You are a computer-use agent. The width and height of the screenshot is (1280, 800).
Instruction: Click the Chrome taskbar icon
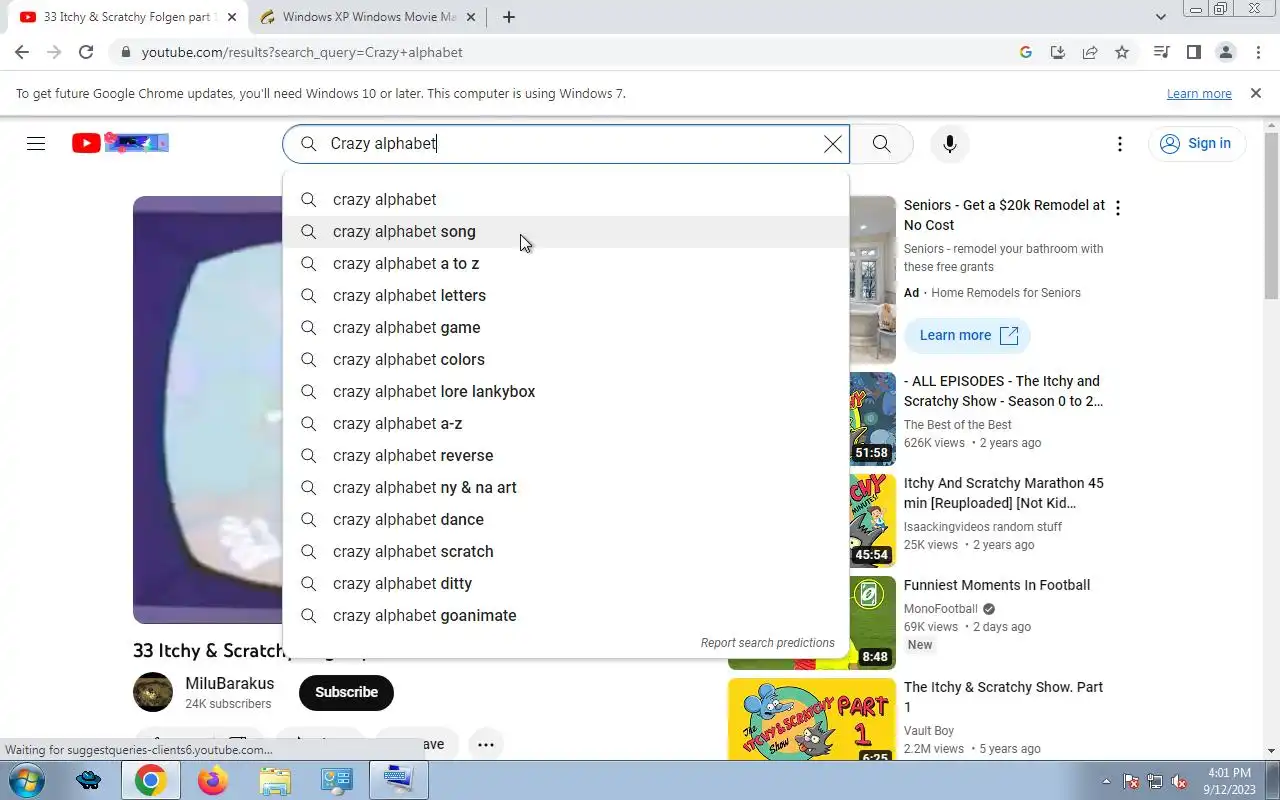[x=150, y=780]
